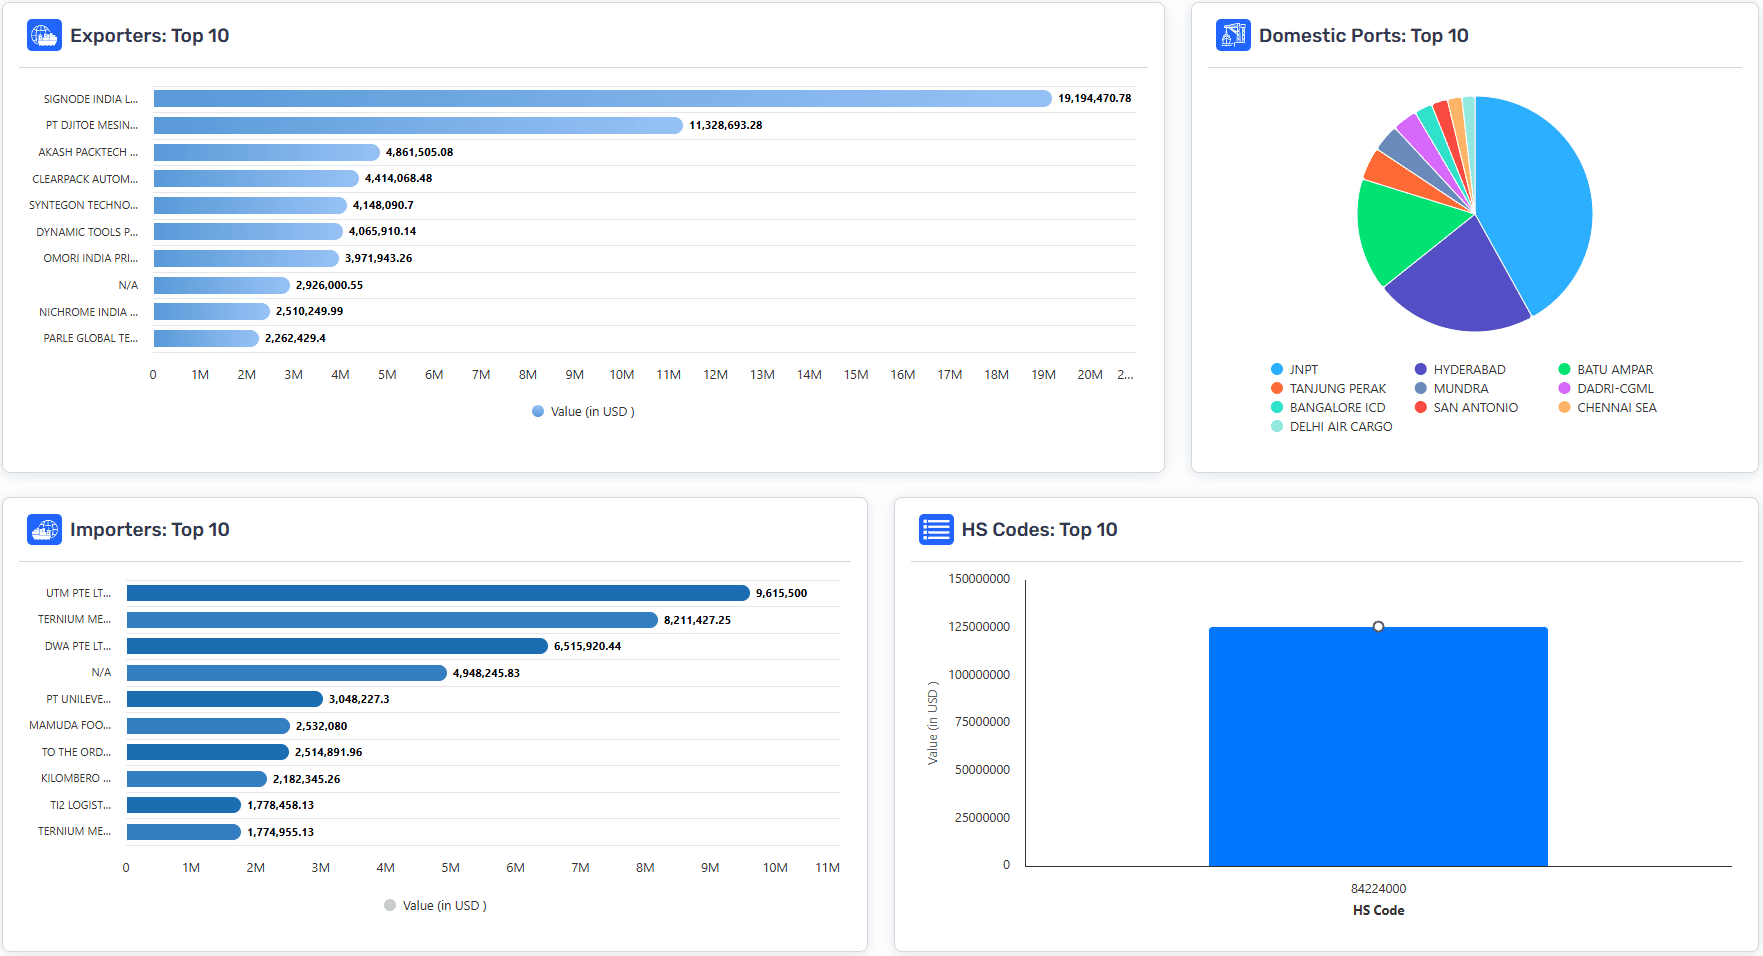Click the Exporters globe-ship icon
The width and height of the screenshot is (1763, 956).
tap(44, 36)
